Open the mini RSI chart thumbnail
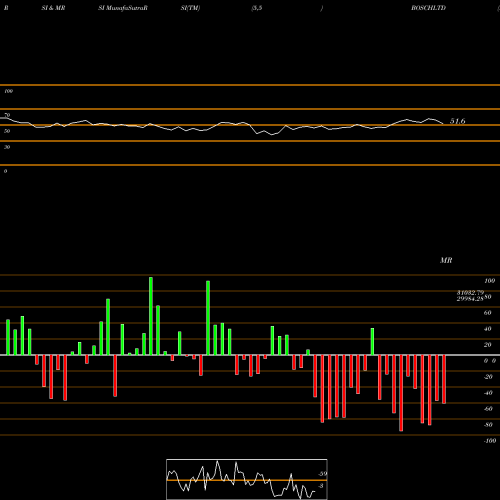 247,479
